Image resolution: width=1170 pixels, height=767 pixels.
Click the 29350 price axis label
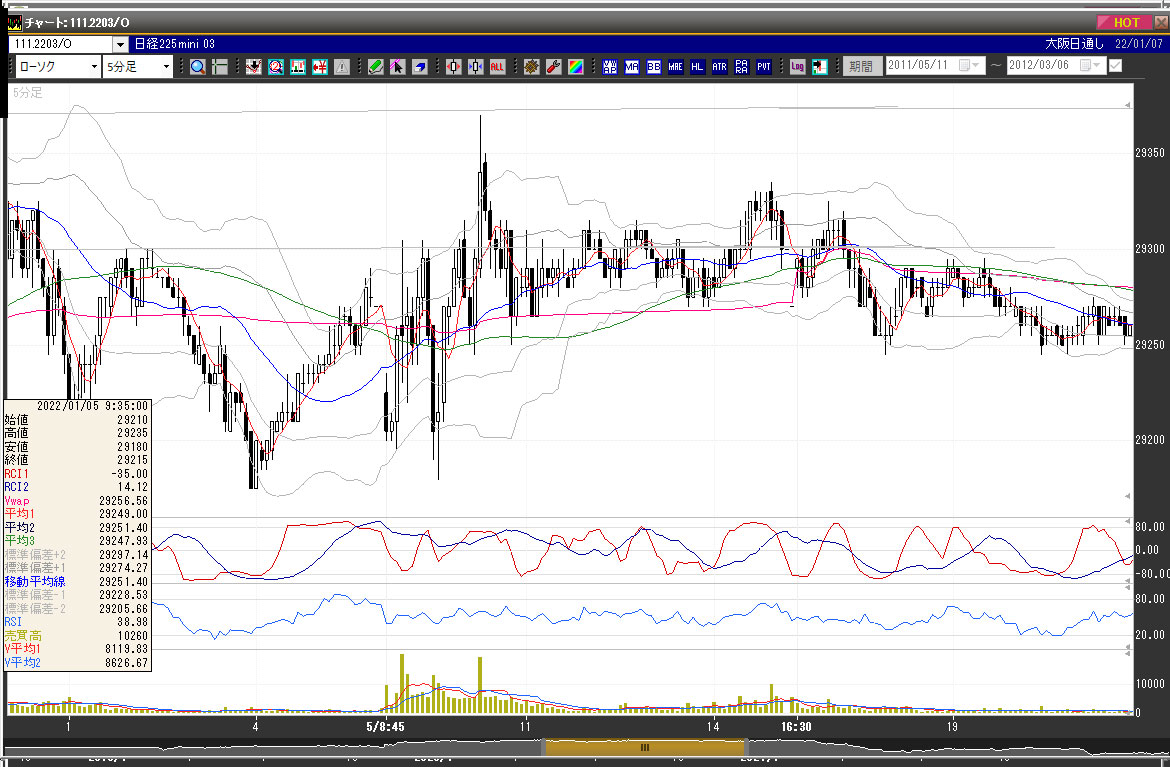tap(1150, 153)
